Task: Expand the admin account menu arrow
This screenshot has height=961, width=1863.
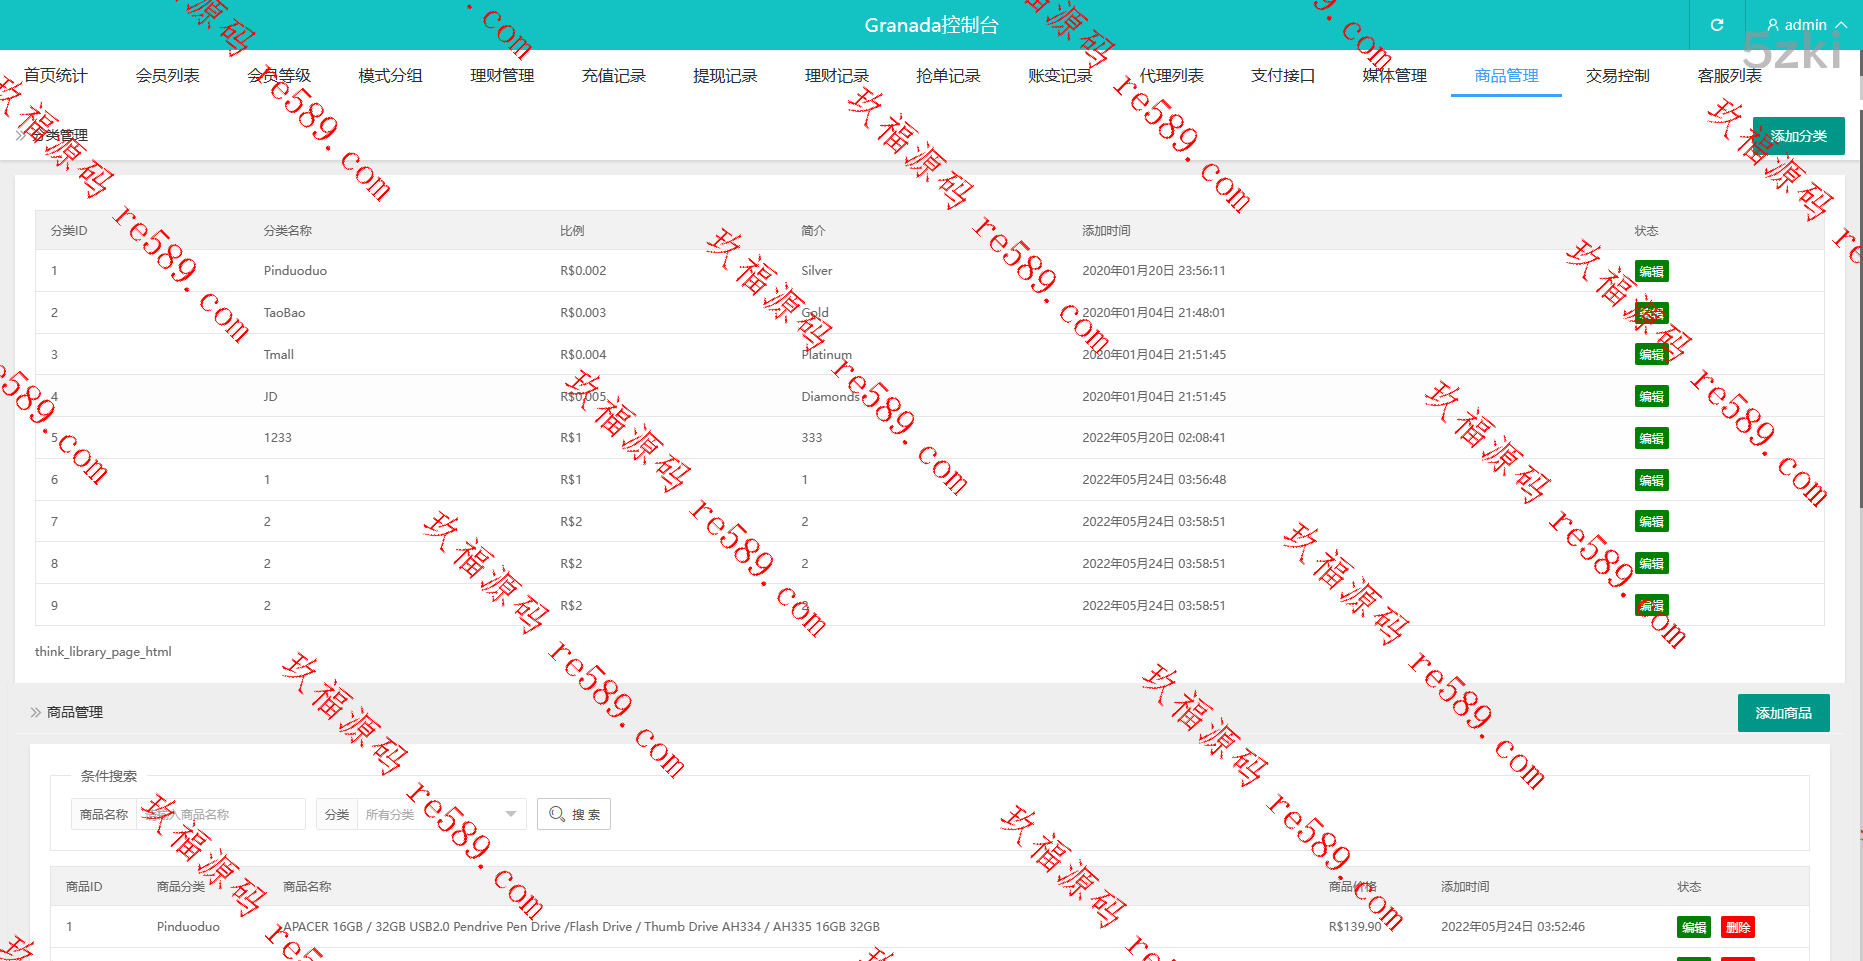Action: (1841, 25)
